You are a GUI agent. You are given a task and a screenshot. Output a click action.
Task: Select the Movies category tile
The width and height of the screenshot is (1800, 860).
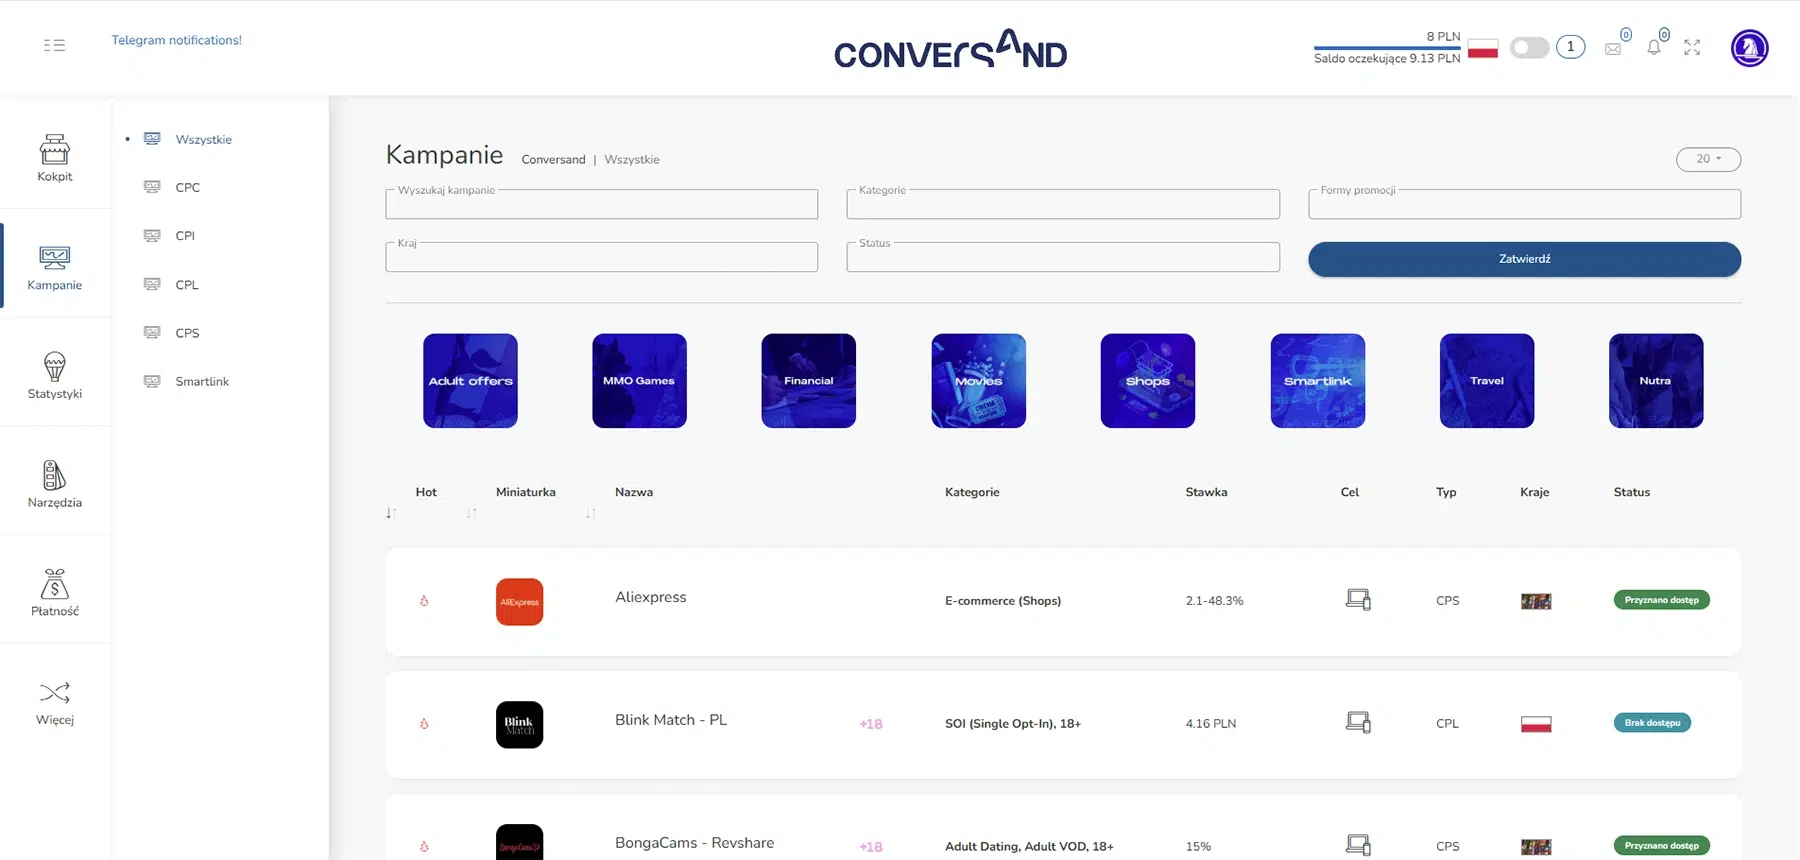pyautogui.click(x=978, y=381)
